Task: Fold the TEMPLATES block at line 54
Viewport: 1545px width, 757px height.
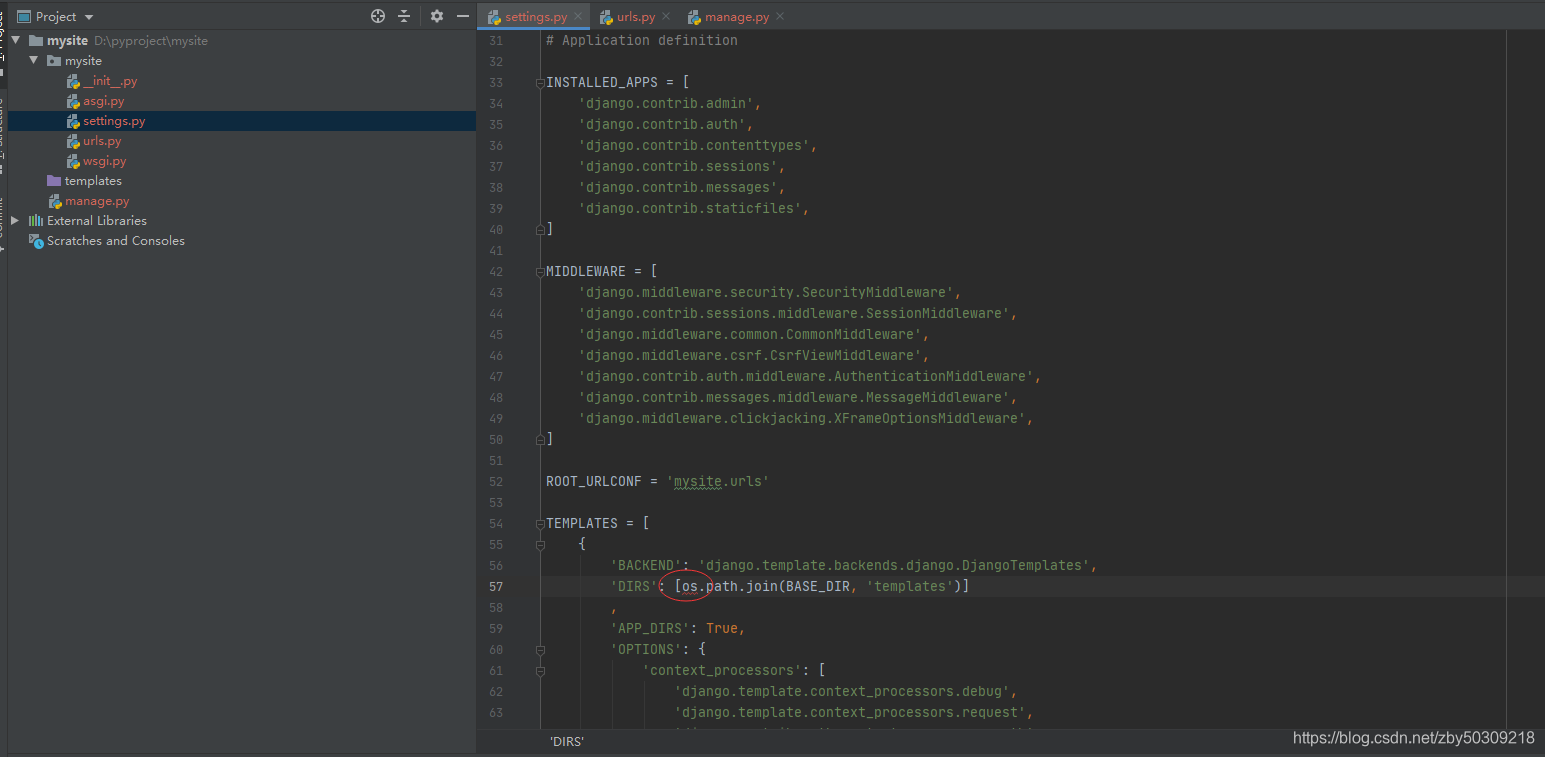Action: (539, 522)
